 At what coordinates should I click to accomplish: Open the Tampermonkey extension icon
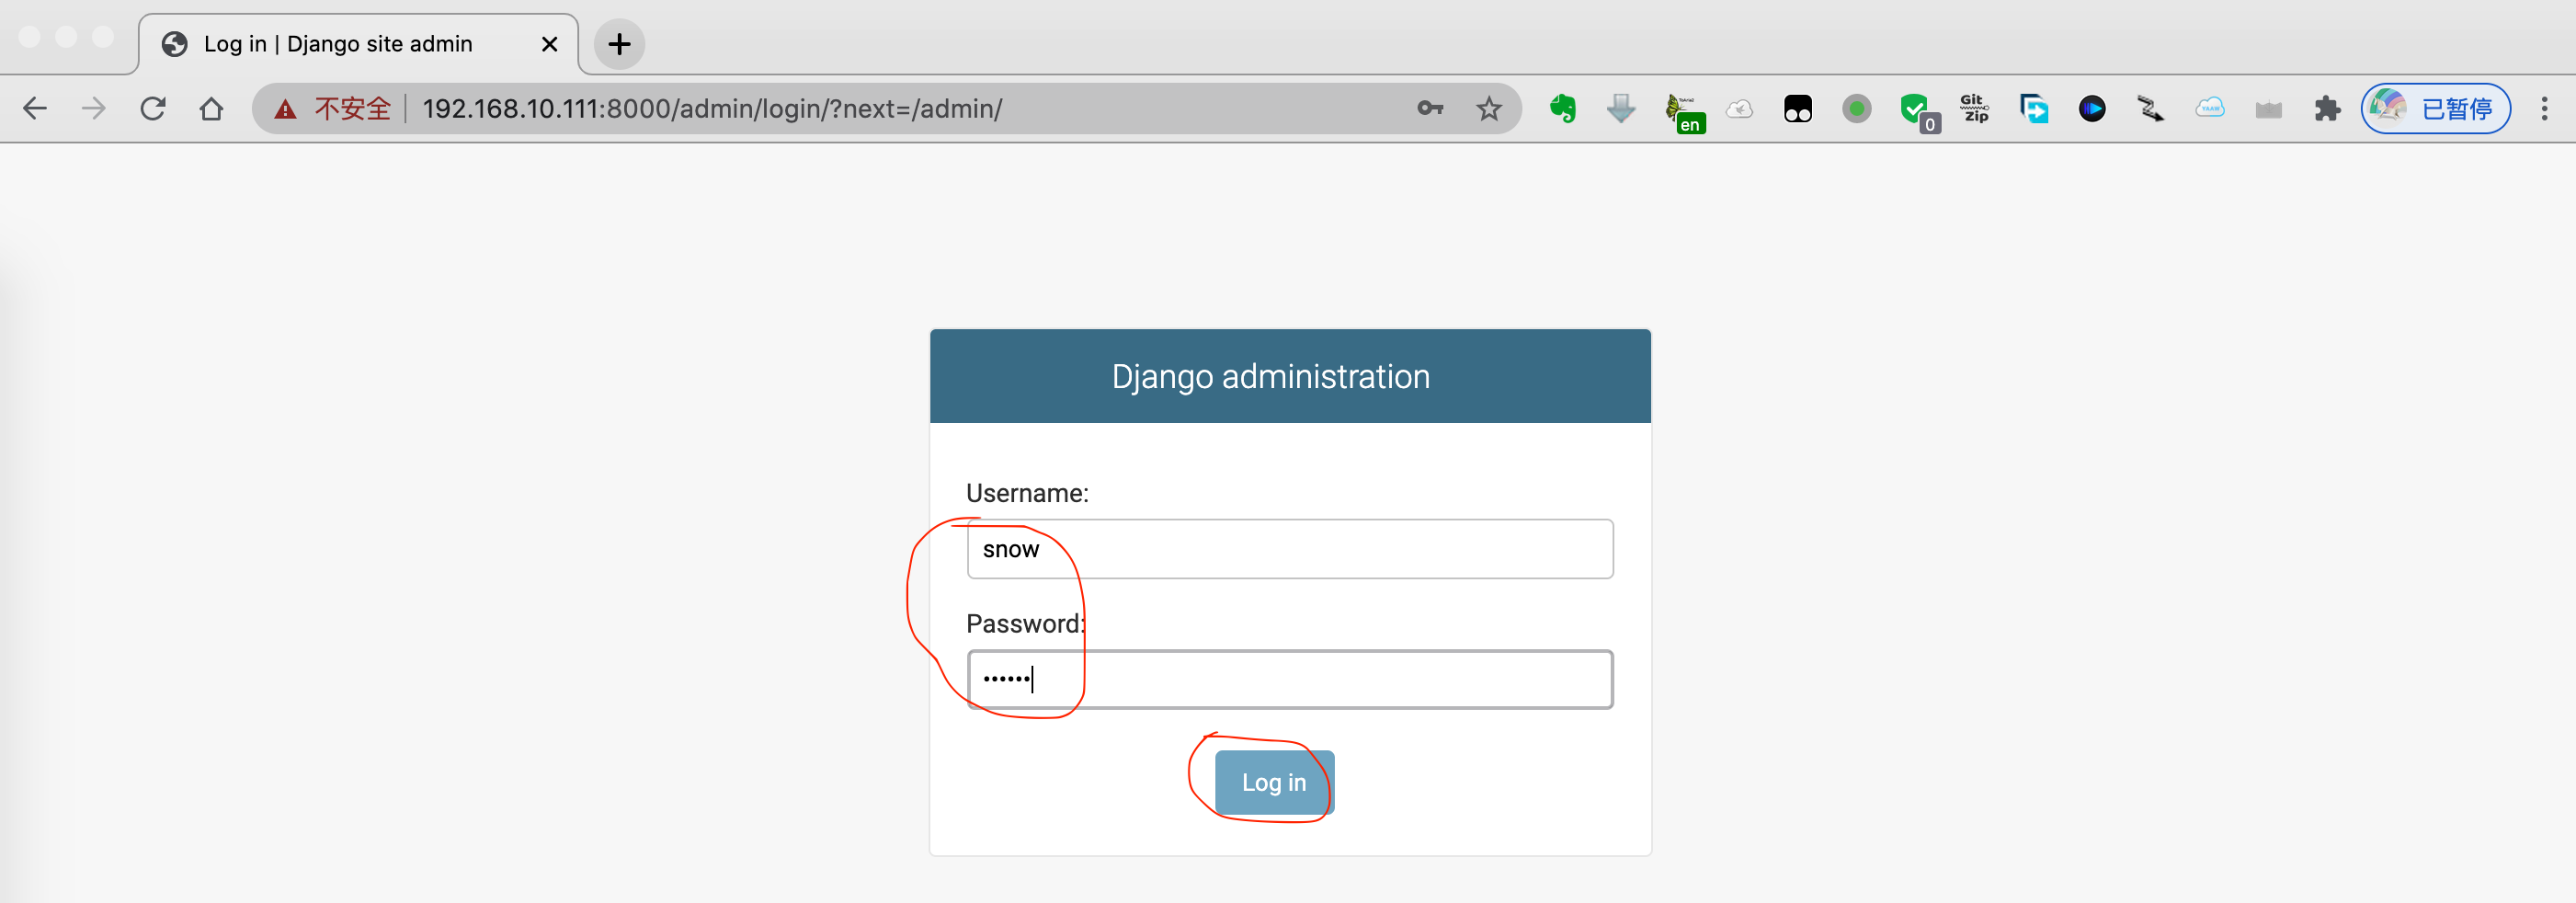[1797, 108]
